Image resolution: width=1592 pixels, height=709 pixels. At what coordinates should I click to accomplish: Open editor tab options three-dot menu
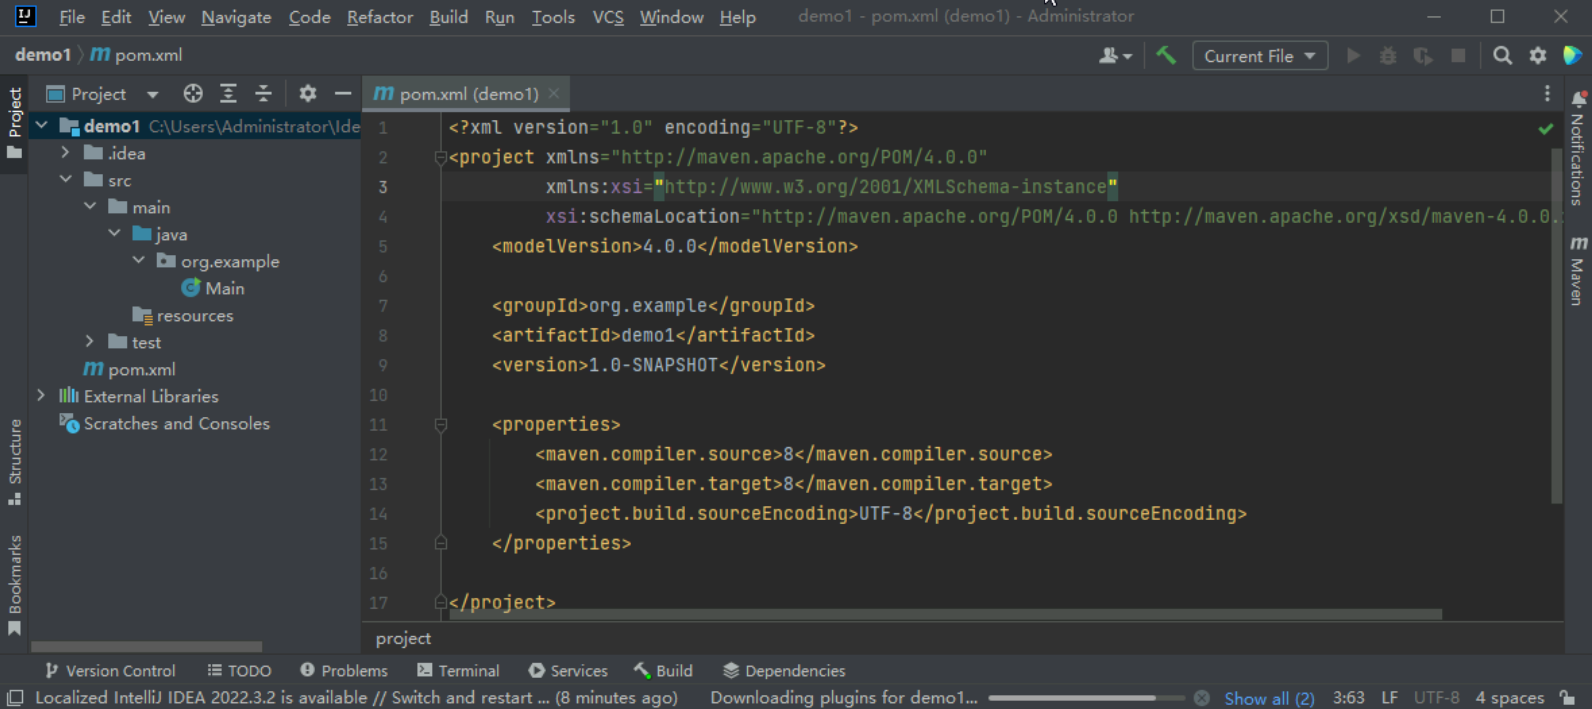[x=1547, y=93]
